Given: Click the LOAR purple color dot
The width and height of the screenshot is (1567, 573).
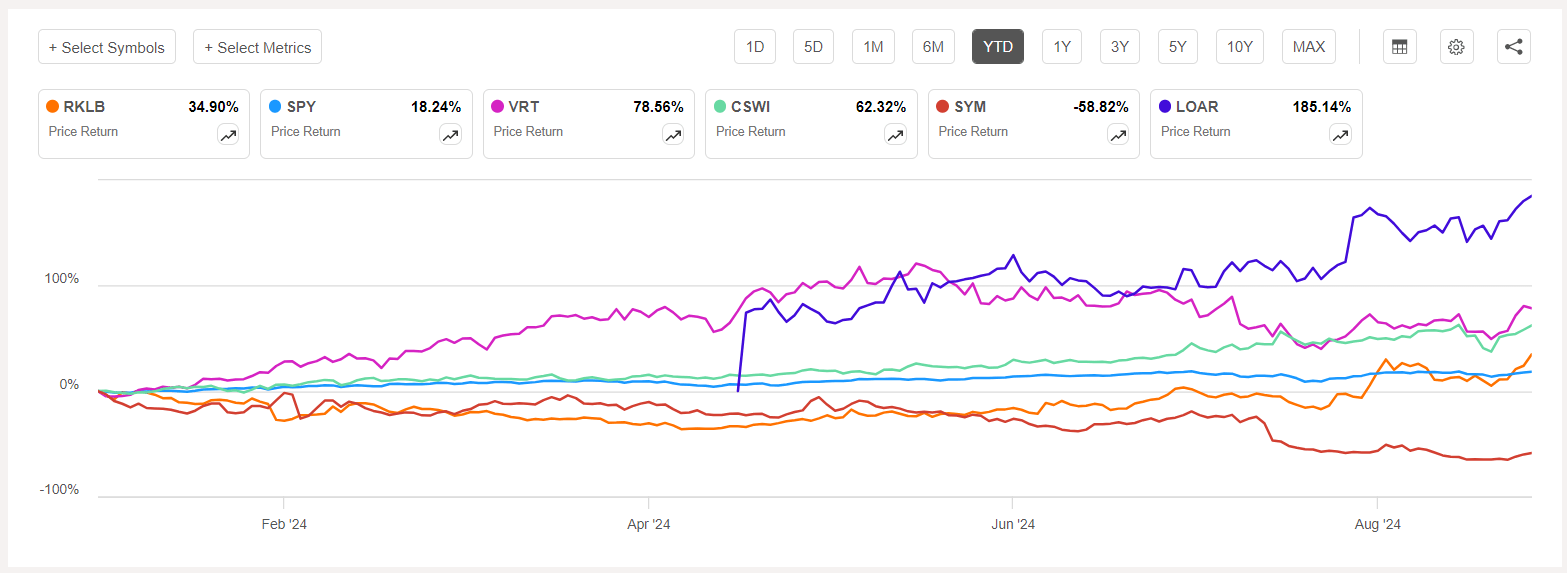Looking at the screenshot, I should [x=1165, y=106].
